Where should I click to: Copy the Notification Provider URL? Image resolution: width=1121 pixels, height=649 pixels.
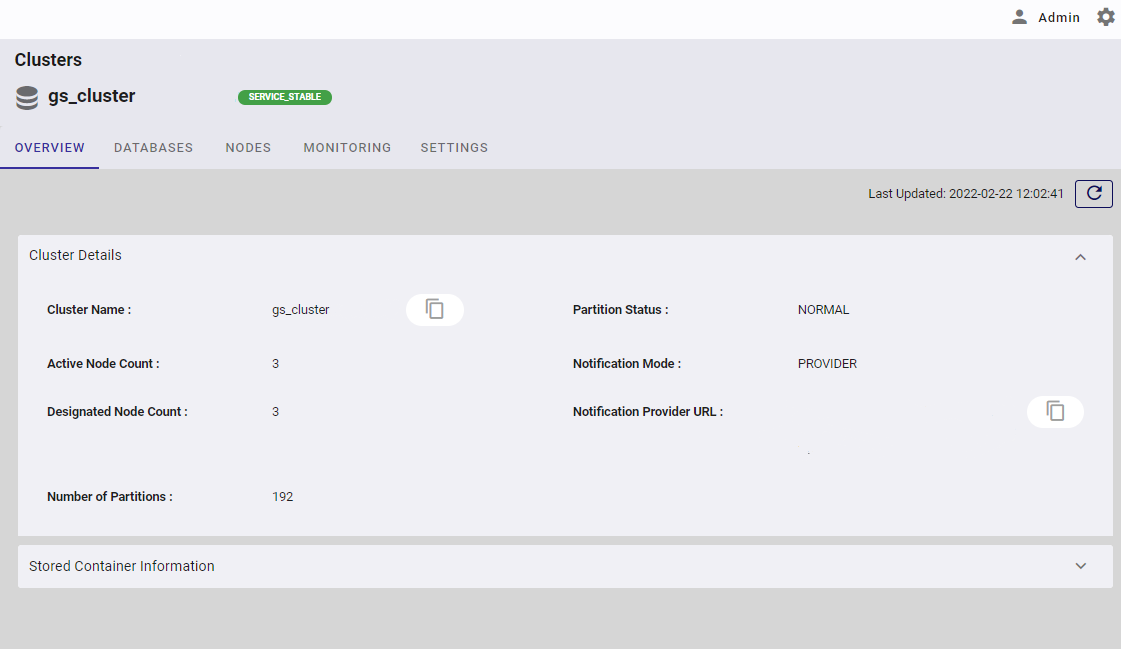[x=1055, y=411]
